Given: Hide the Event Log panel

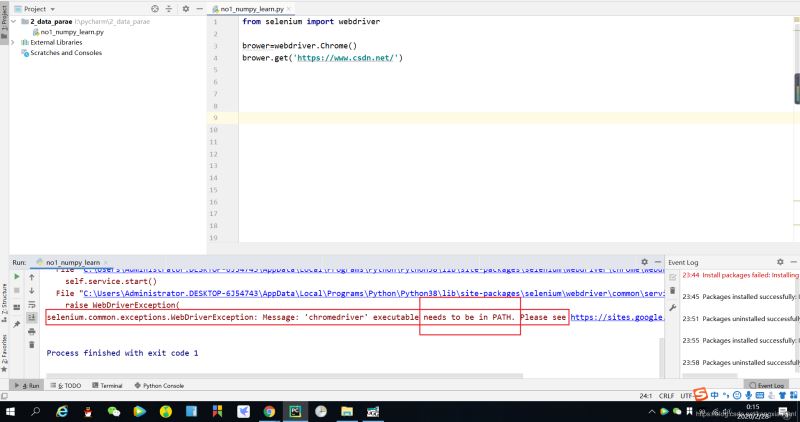Looking at the screenshot, I should click(x=793, y=262).
